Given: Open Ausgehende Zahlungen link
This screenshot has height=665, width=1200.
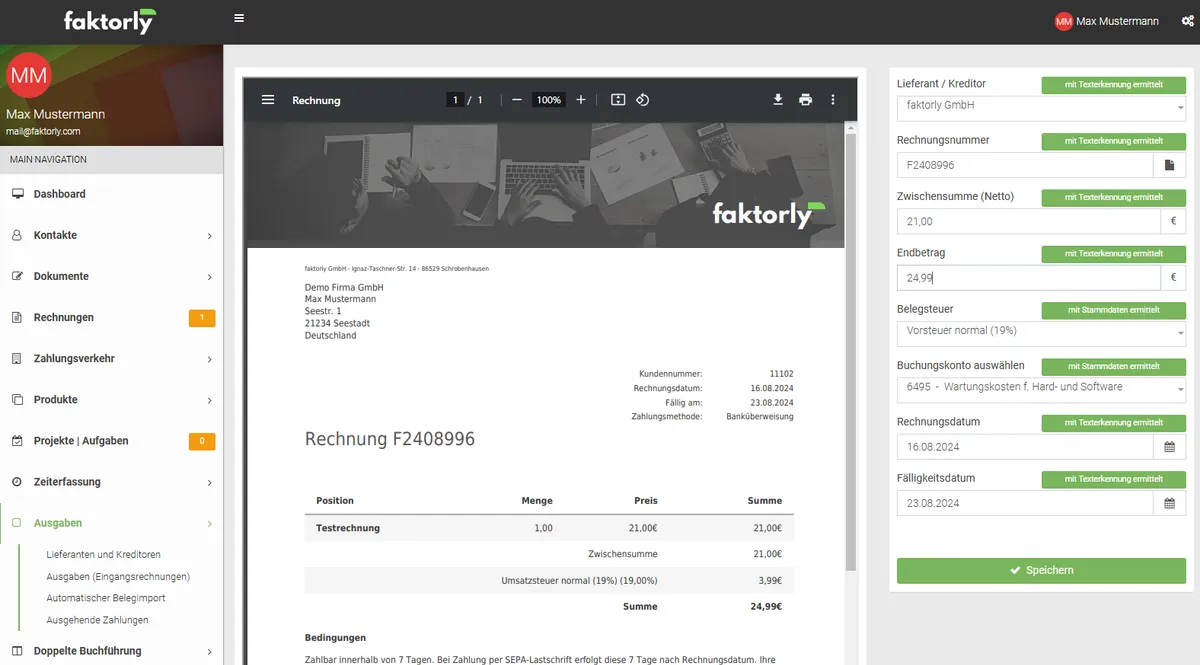Looking at the screenshot, I should pyautogui.click(x=98, y=620).
